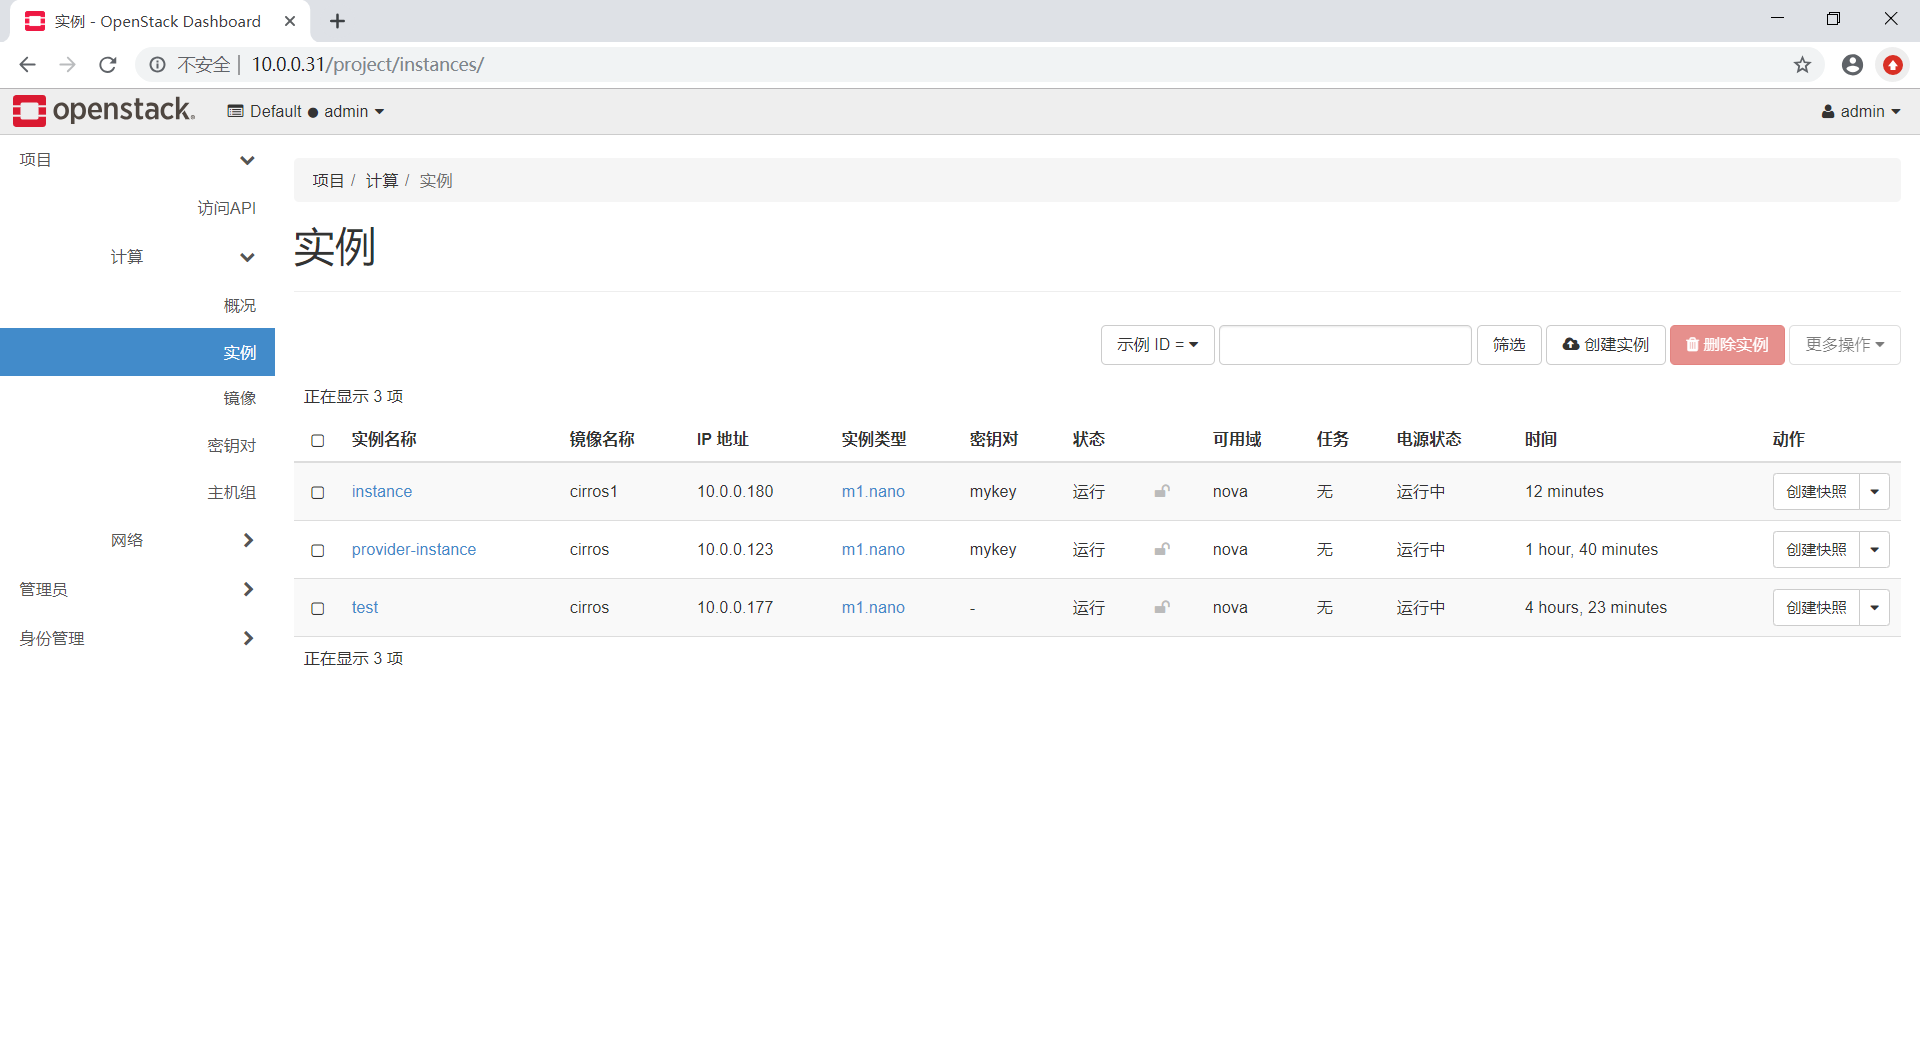Open the browser profile icon
Screen dimensions: 1920x1041
click(1852, 65)
